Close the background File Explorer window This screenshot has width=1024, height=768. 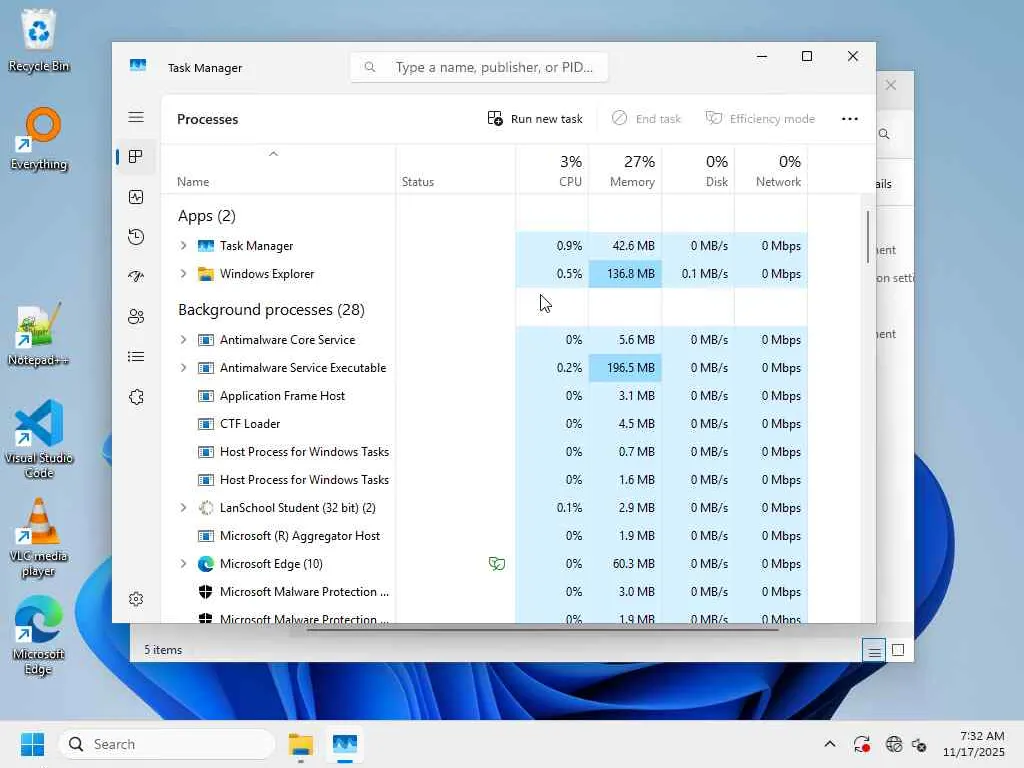coord(891,85)
